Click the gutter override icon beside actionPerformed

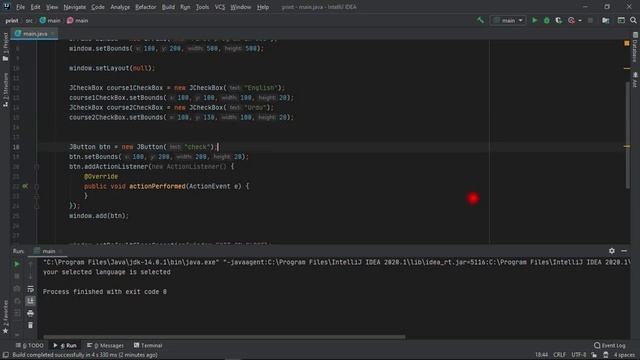point(25,186)
